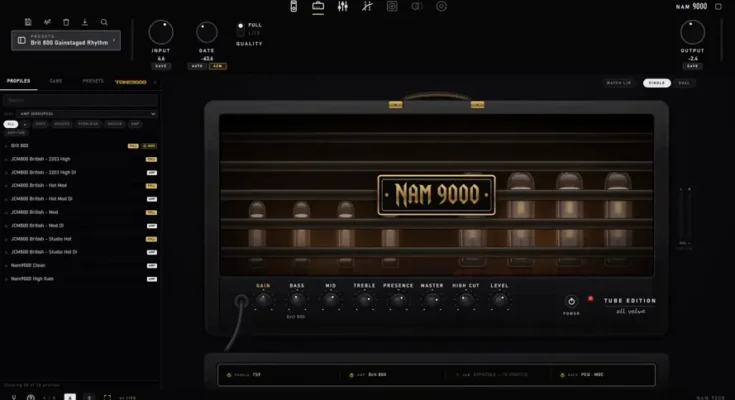Click the Input knob
The height and width of the screenshot is (400, 735).
pyautogui.click(x=161, y=32)
